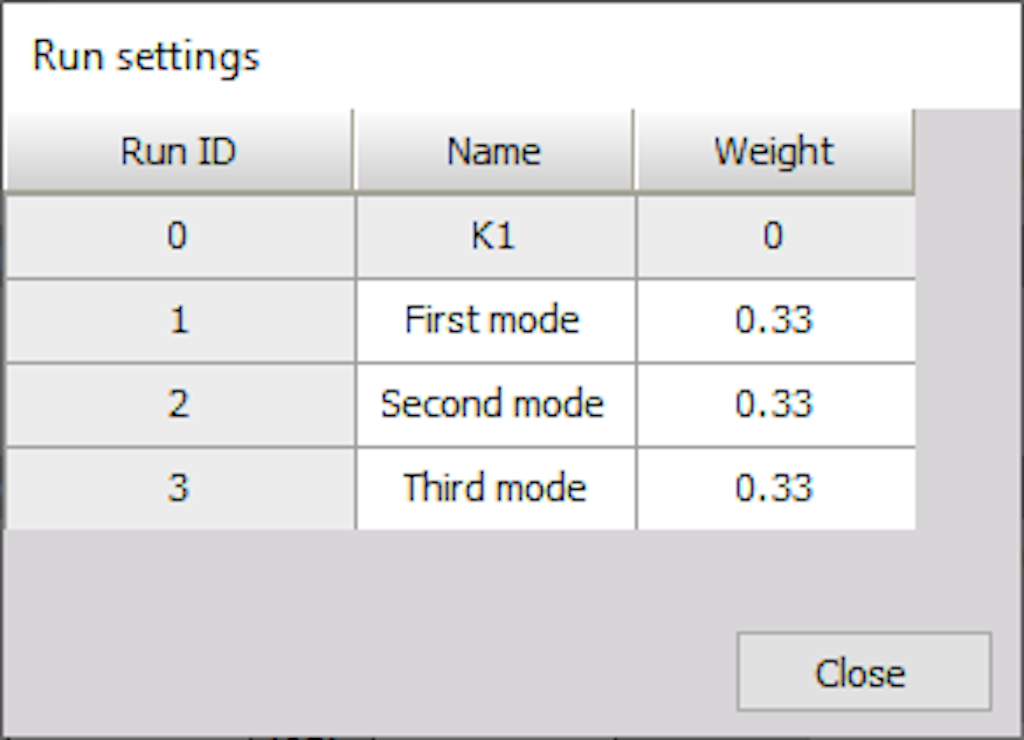
Task: Click the Name column header
Action: [x=494, y=151]
